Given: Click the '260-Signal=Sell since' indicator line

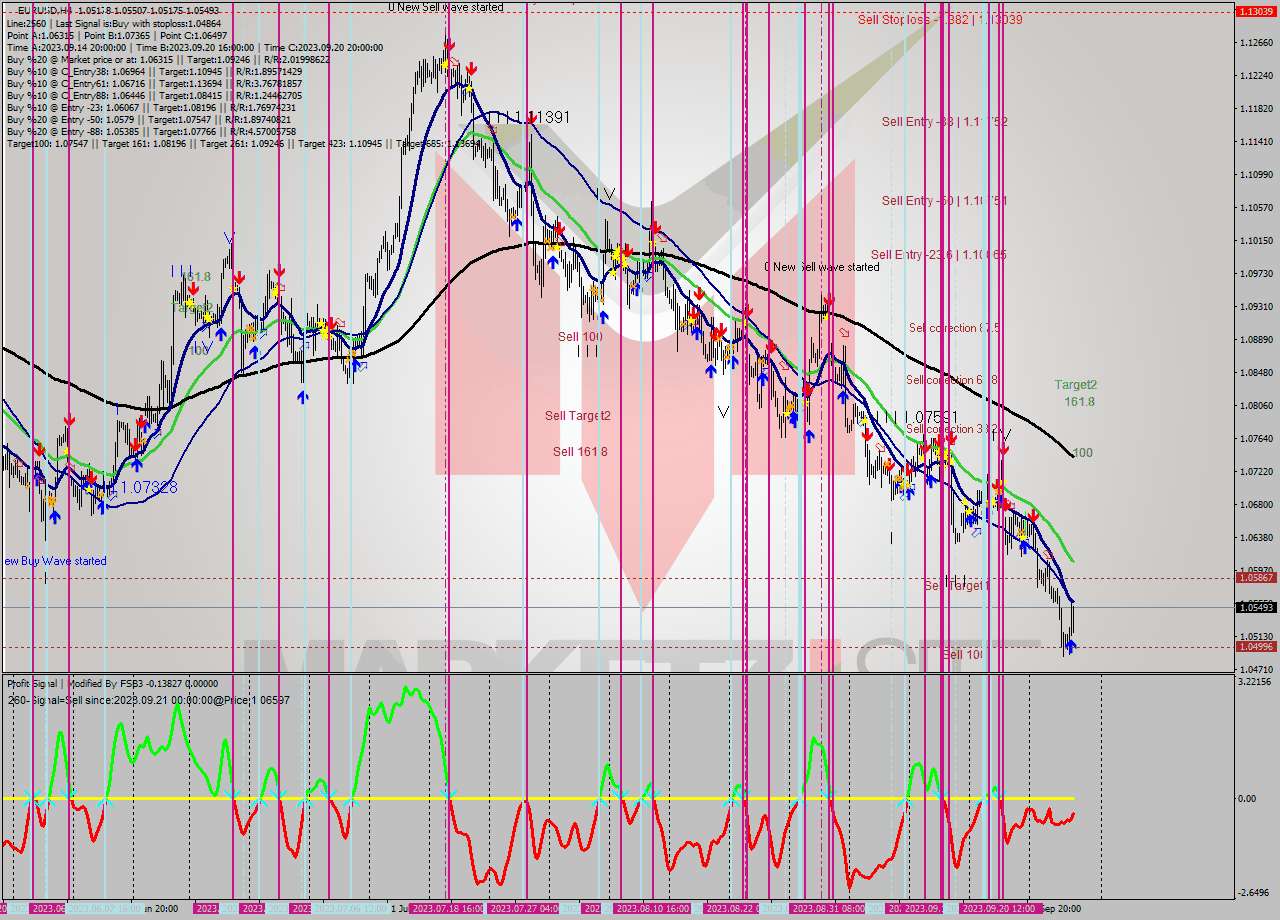Looking at the screenshot, I should coord(148,700).
